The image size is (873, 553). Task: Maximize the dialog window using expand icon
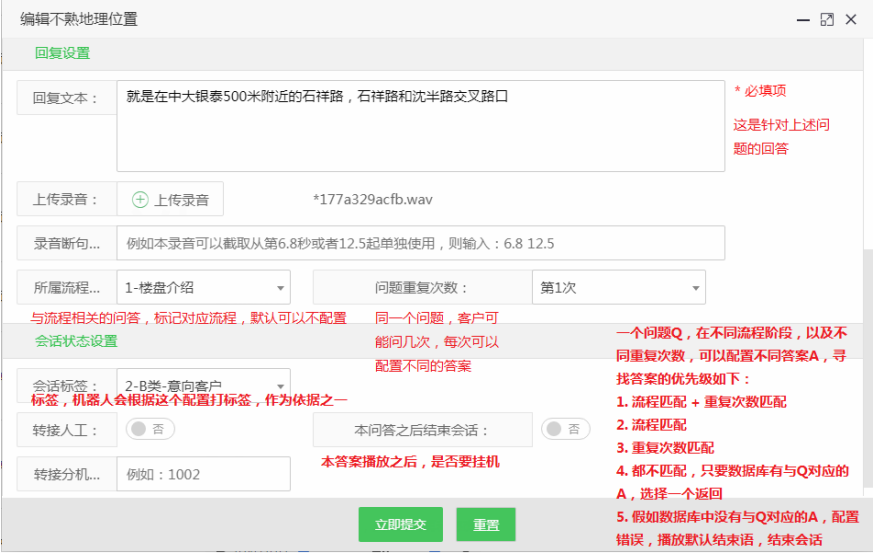827,19
